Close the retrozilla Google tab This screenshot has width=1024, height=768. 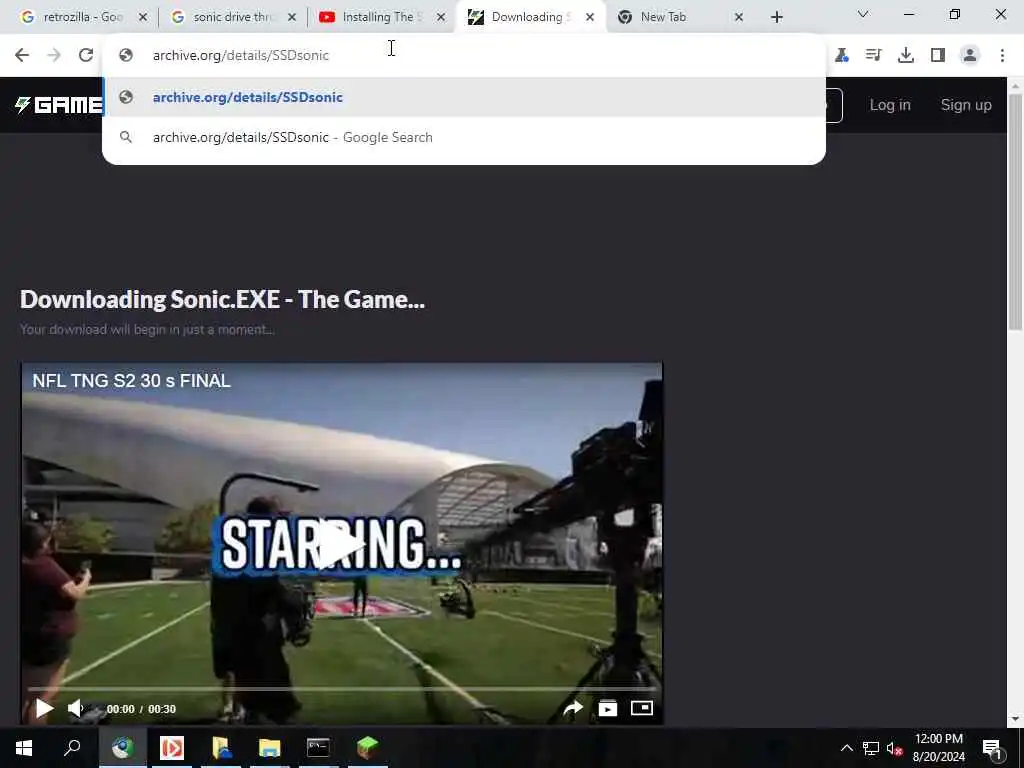pyautogui.click(x=143, y=18)
